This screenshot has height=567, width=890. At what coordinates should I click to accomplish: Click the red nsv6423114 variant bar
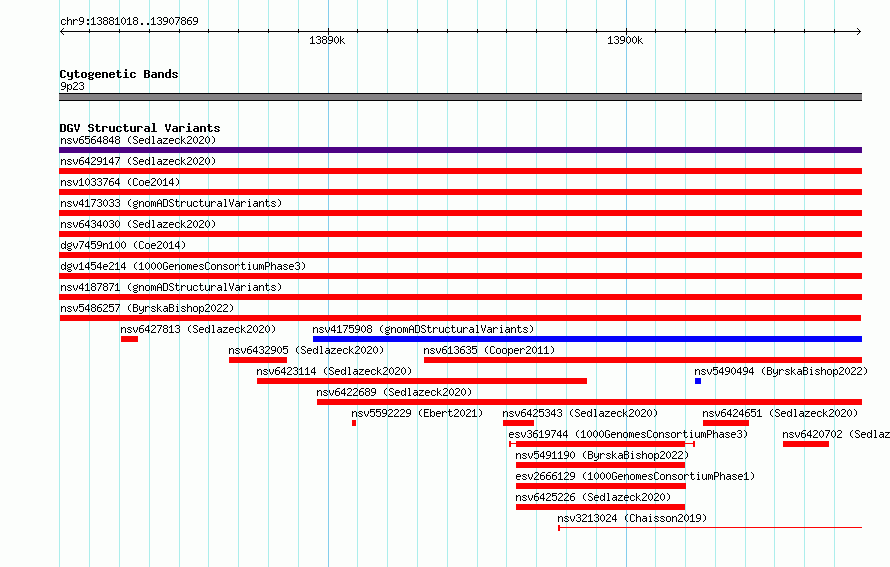(x=422, y=381)
